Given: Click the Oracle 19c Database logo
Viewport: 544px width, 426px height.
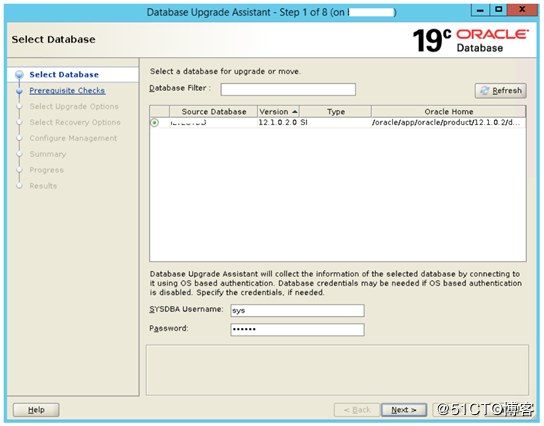Looking at the screenshot, I should point(471,40).
